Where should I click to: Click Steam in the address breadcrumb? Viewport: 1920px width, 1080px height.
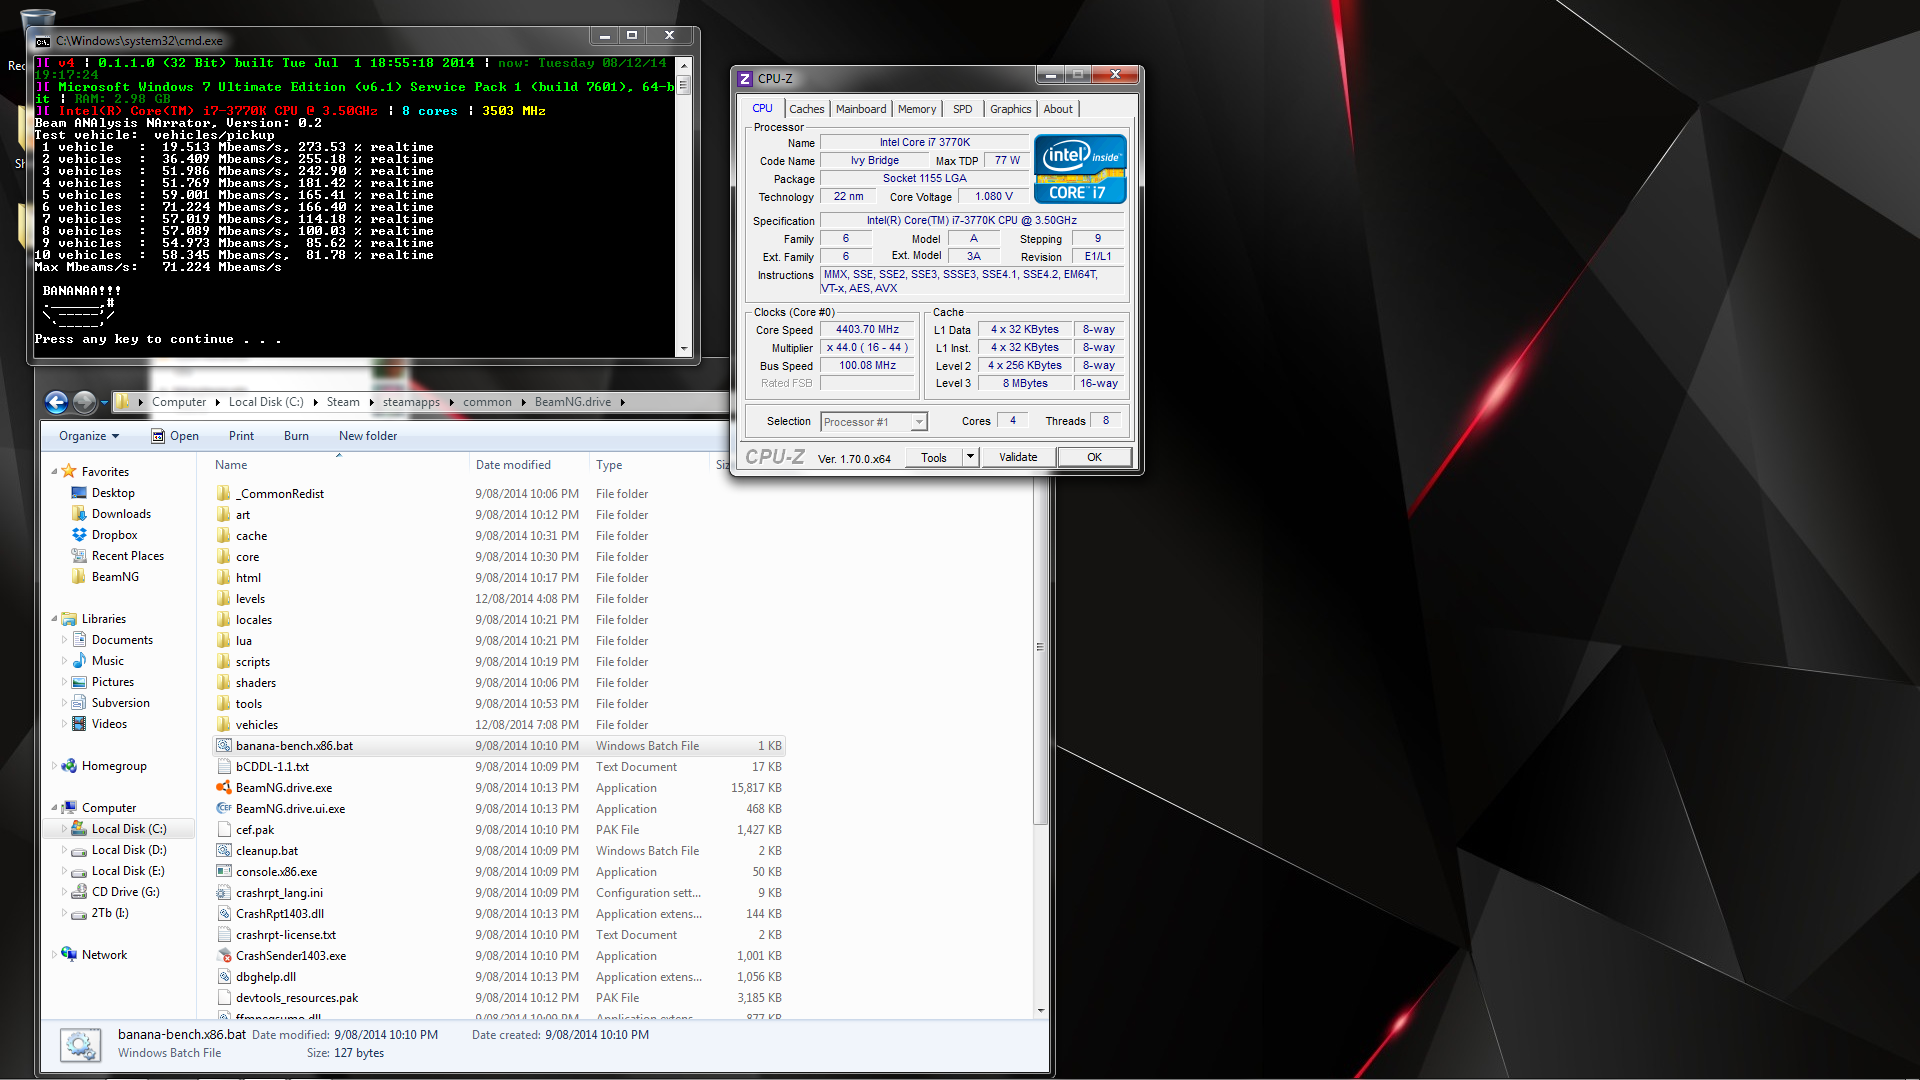coord(343,402)
